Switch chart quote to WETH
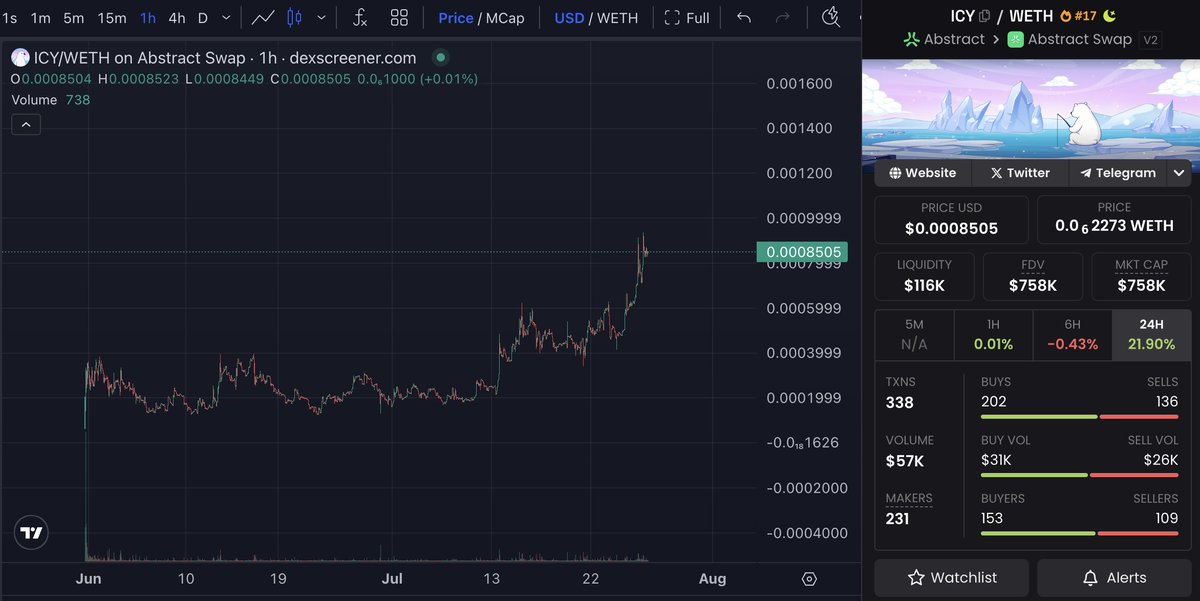The width and height of the screenshot is (1200, 601). pyautogui.click(x=617, y=18)
